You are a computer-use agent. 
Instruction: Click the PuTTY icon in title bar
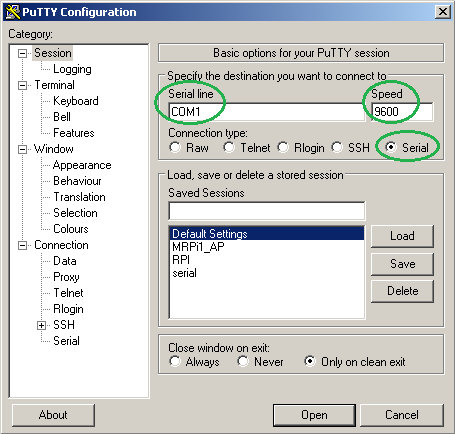click(13, 12)
